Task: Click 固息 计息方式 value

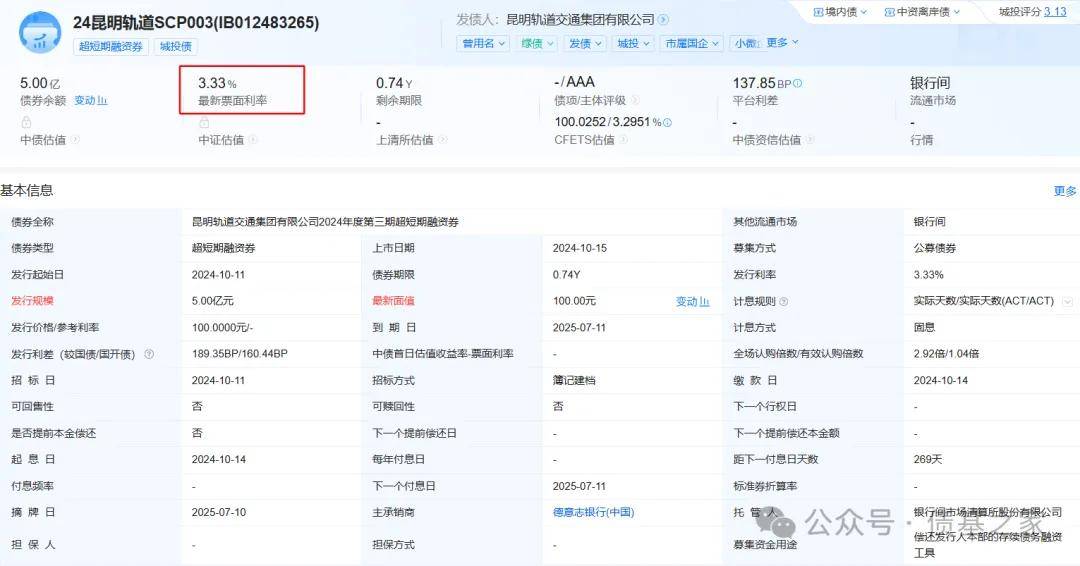Action: pyautogui.click(x=924, y=328)
